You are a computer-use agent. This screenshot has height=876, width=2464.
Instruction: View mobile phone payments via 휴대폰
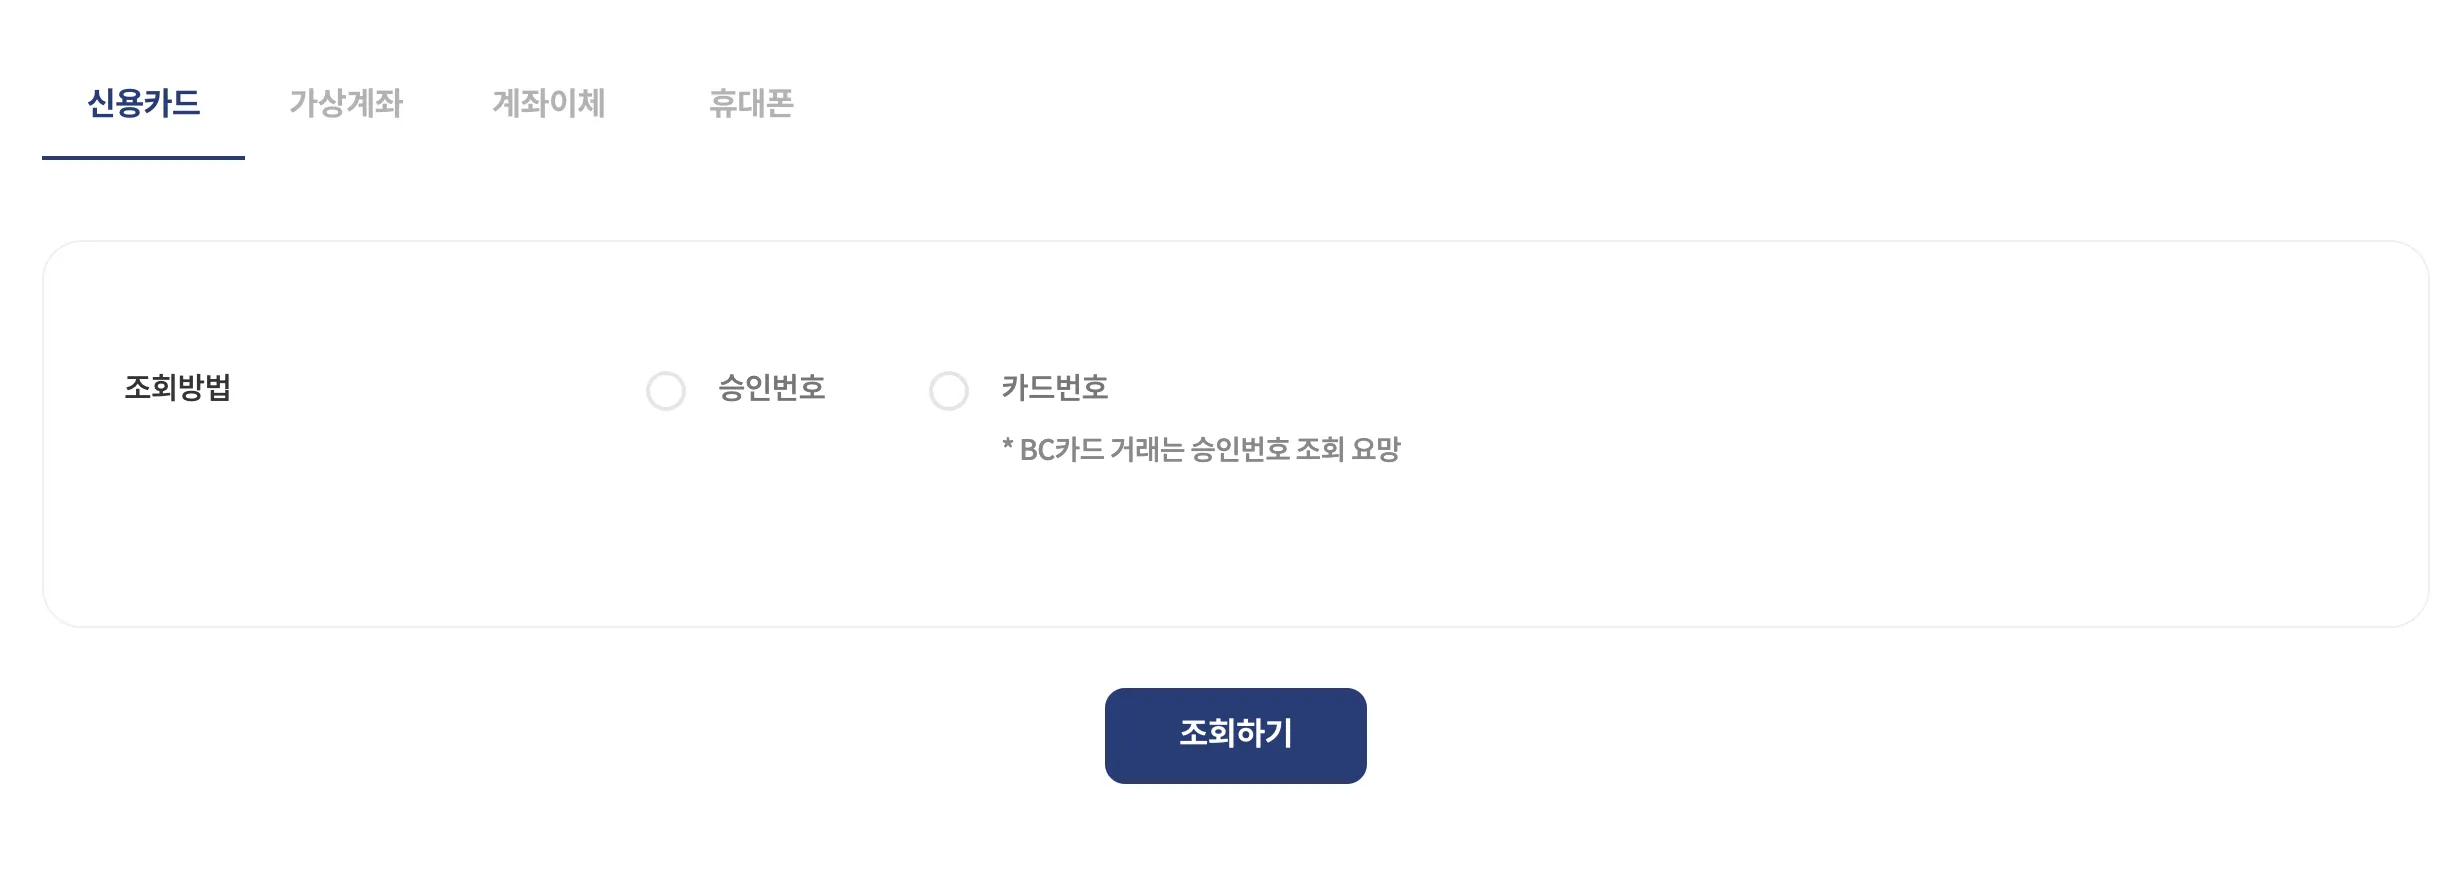[x=751, y=103]
